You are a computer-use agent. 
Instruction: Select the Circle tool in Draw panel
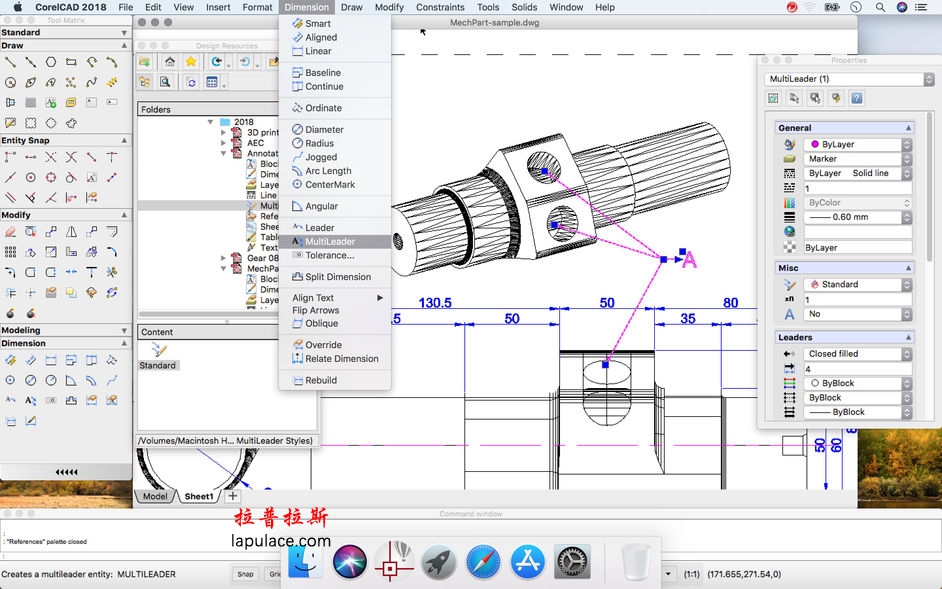click(11, 82)
